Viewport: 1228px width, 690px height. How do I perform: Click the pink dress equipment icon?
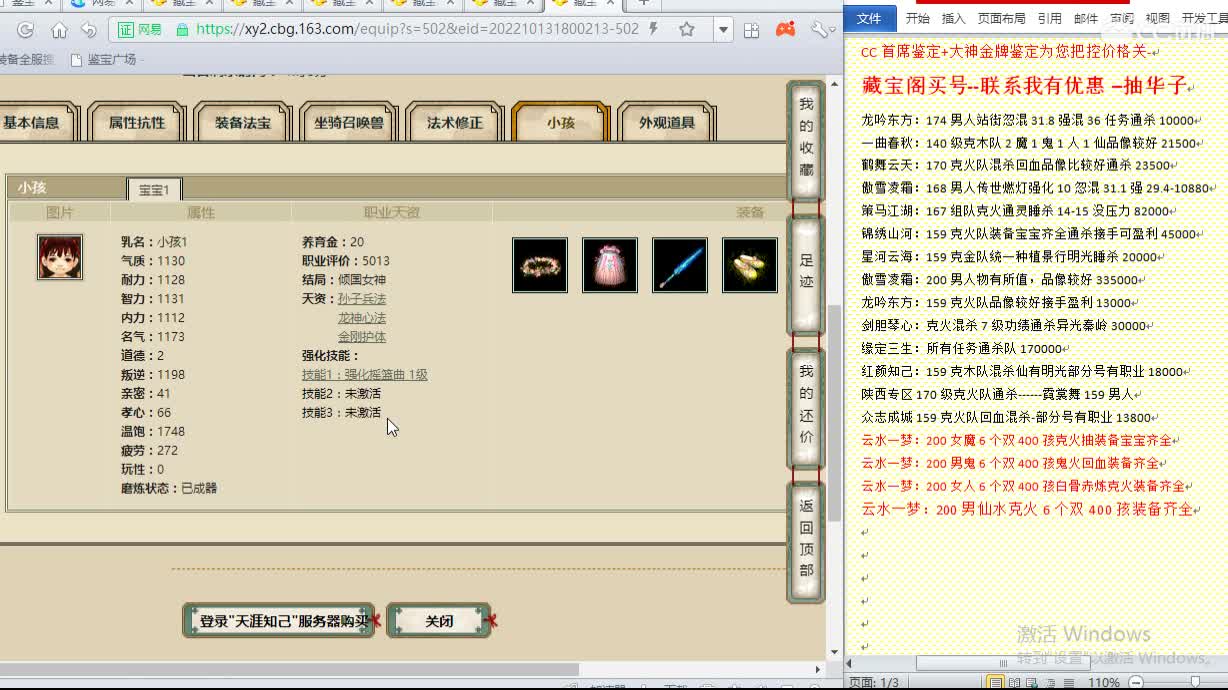[x=610, y=265]
